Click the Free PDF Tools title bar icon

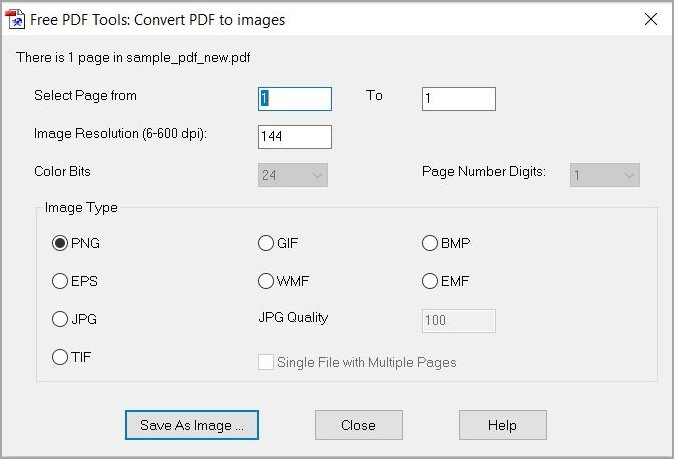(16, 18)
